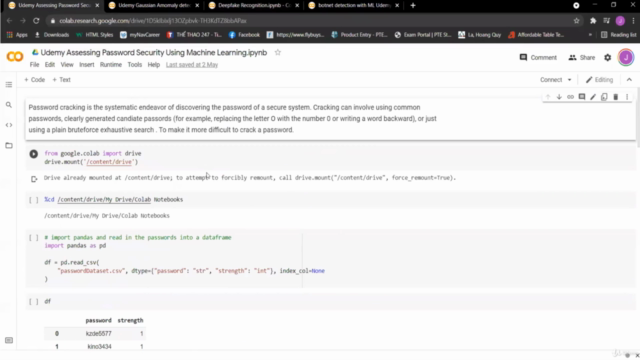Clear output icon beside drive mounted message
This screenshot has width=640, height=360.
34,178
